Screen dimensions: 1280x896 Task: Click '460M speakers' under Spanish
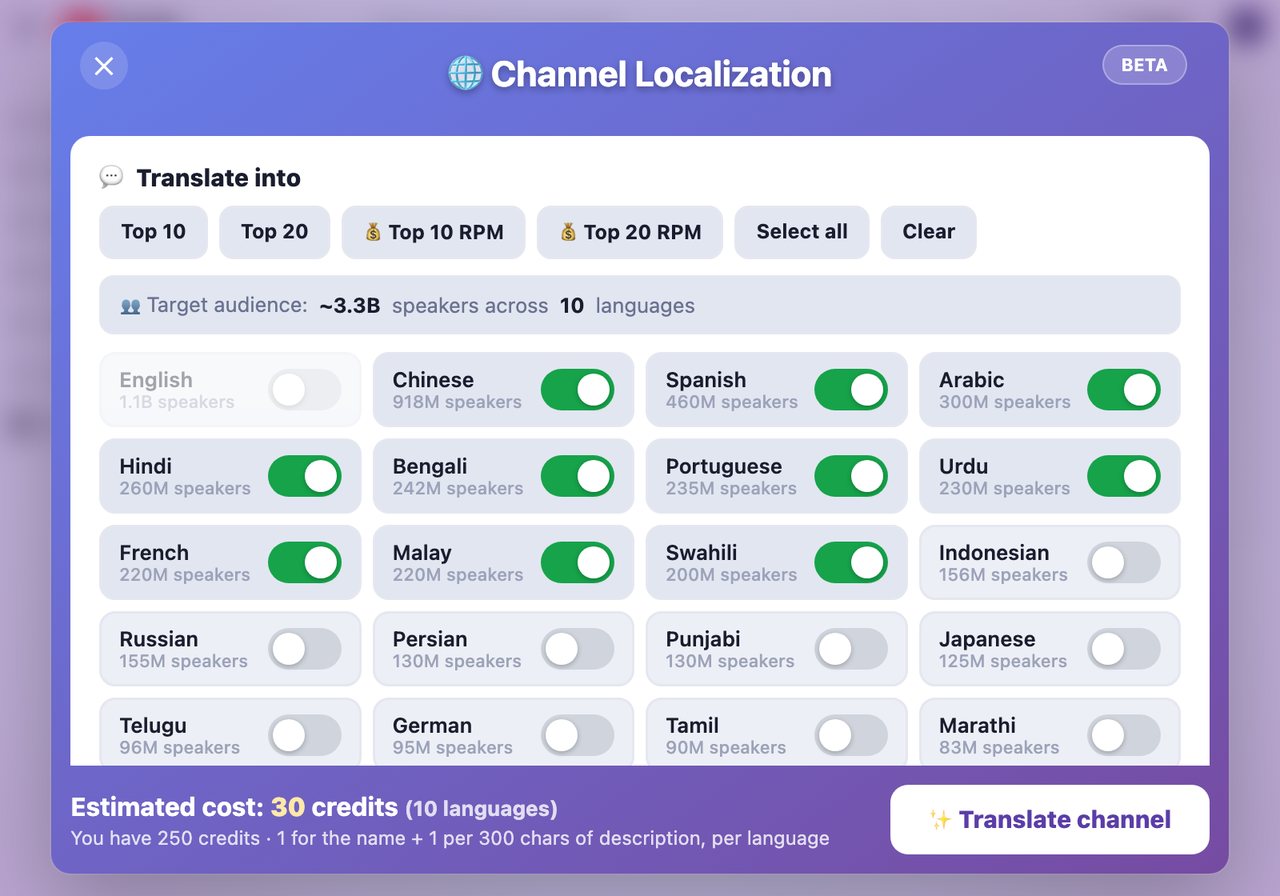tap(732, 402)
